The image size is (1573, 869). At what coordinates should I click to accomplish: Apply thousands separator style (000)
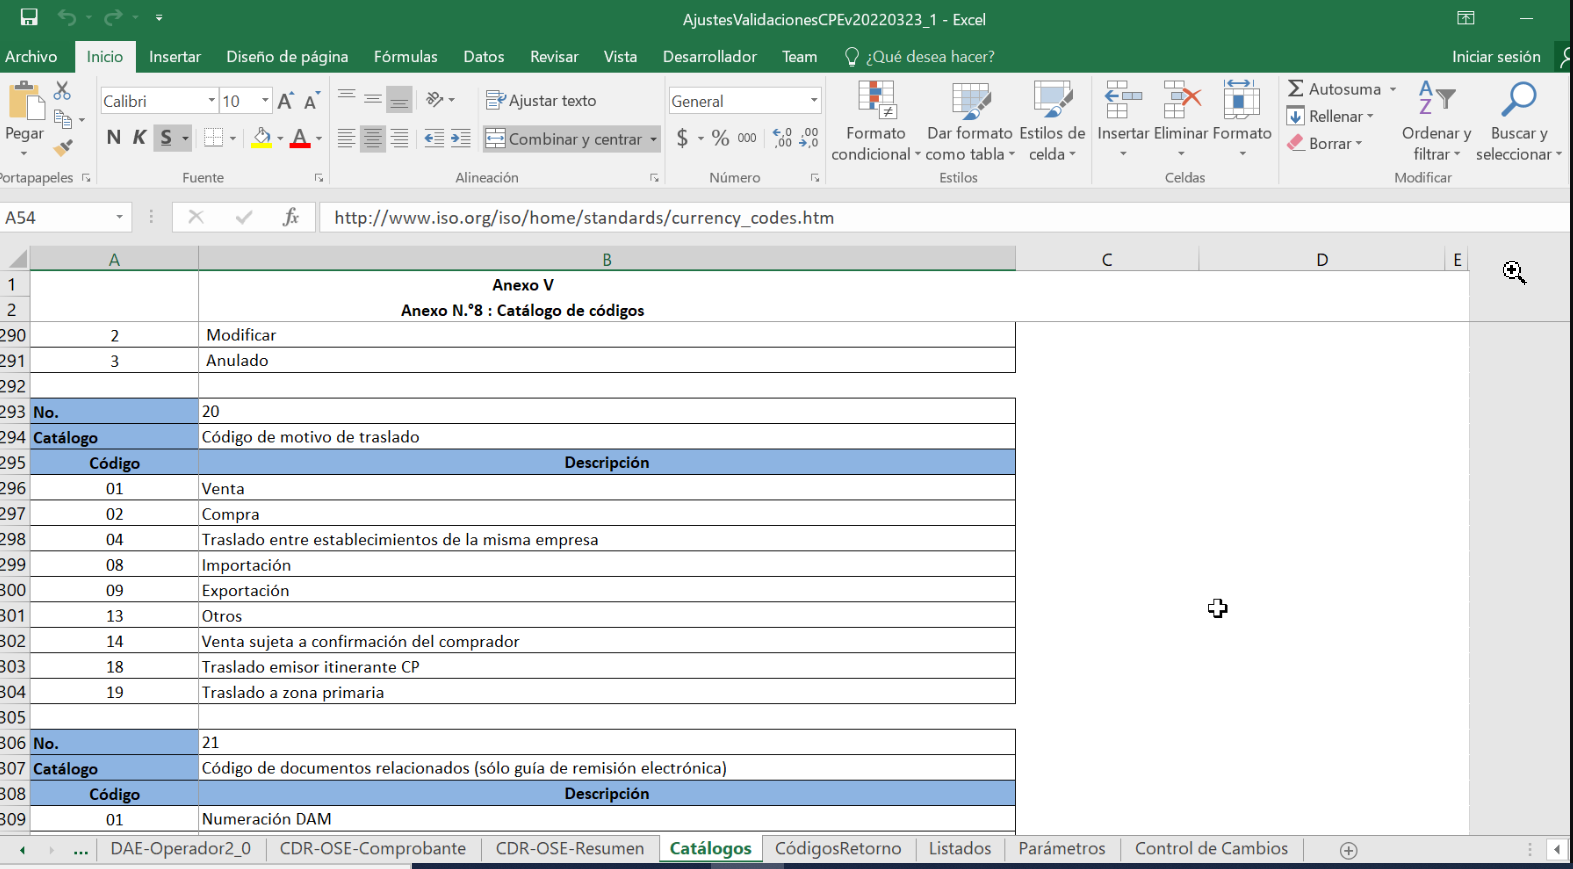(x=747, y=138)
